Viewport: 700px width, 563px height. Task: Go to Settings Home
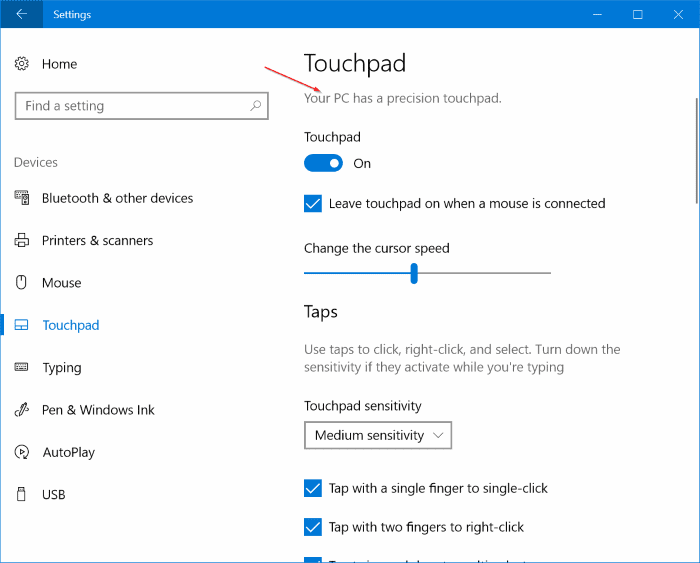pyautogui.click(x=59, y=64)
